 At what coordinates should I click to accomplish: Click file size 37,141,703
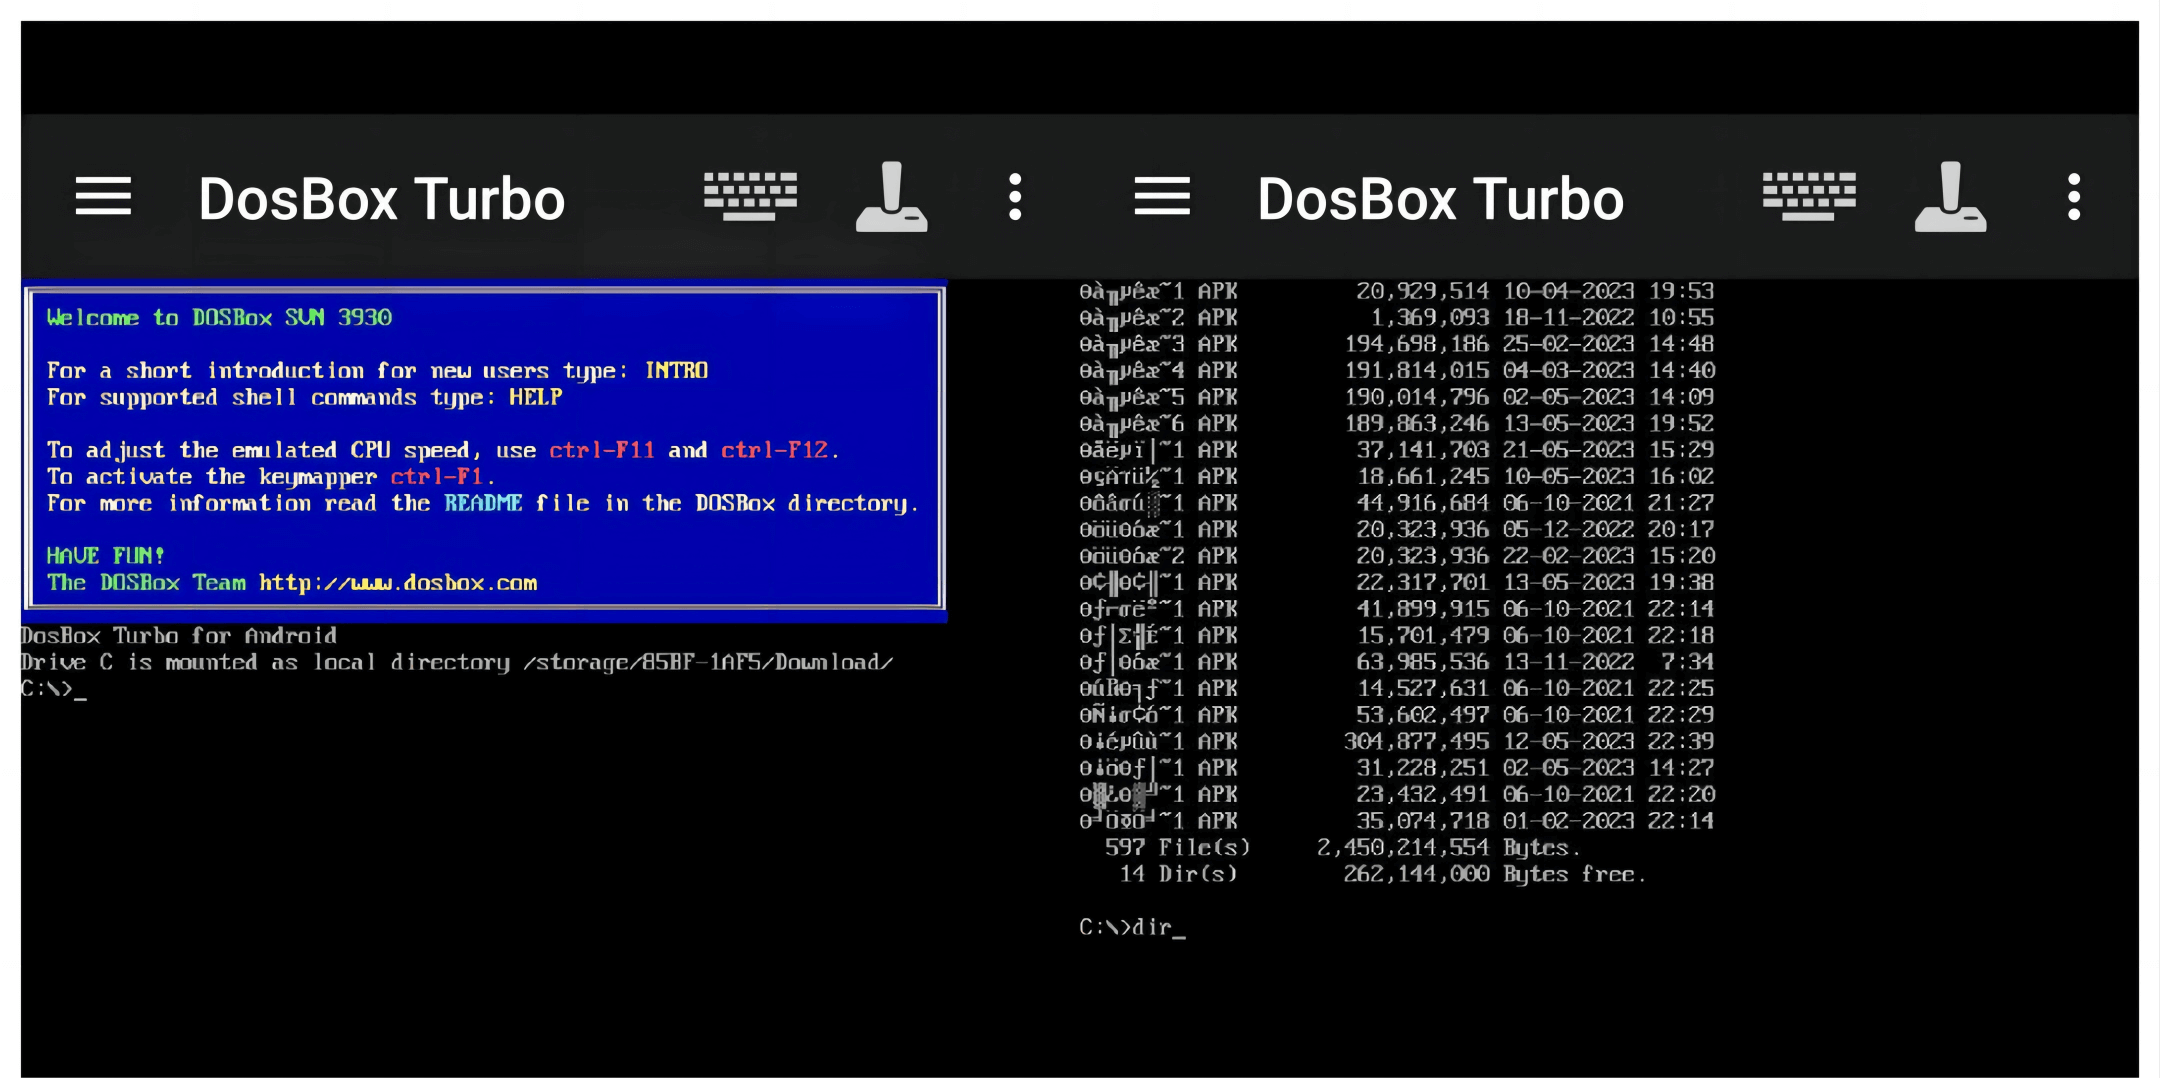click(x=1422, y=450)
